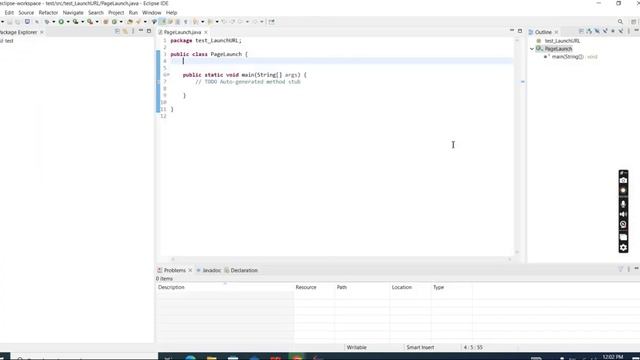Open the Run dropdown arrow beside green Run
This screenshot has width=640, height=360.
point(68,22)
